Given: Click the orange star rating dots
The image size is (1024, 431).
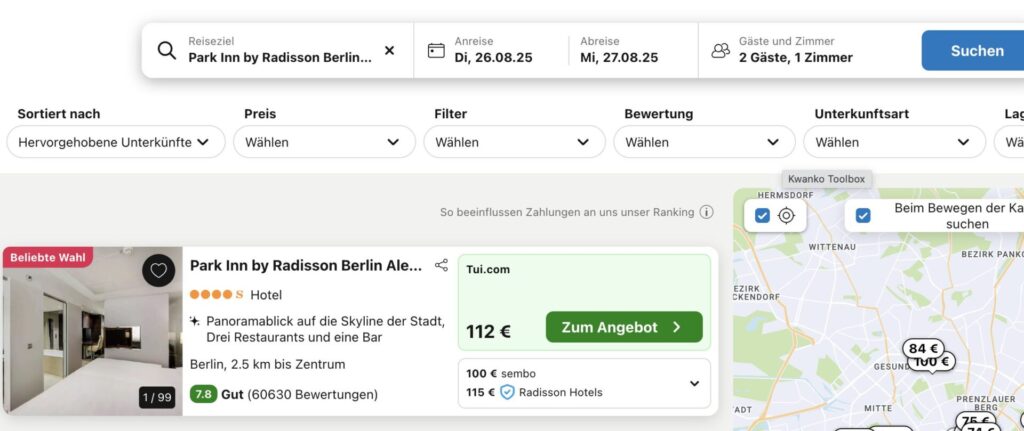Looking at the screenshot, I should 216,295.
